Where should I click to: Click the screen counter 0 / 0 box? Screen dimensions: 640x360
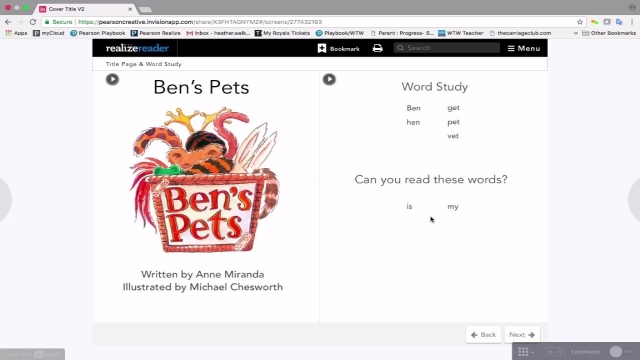point(555,351)
